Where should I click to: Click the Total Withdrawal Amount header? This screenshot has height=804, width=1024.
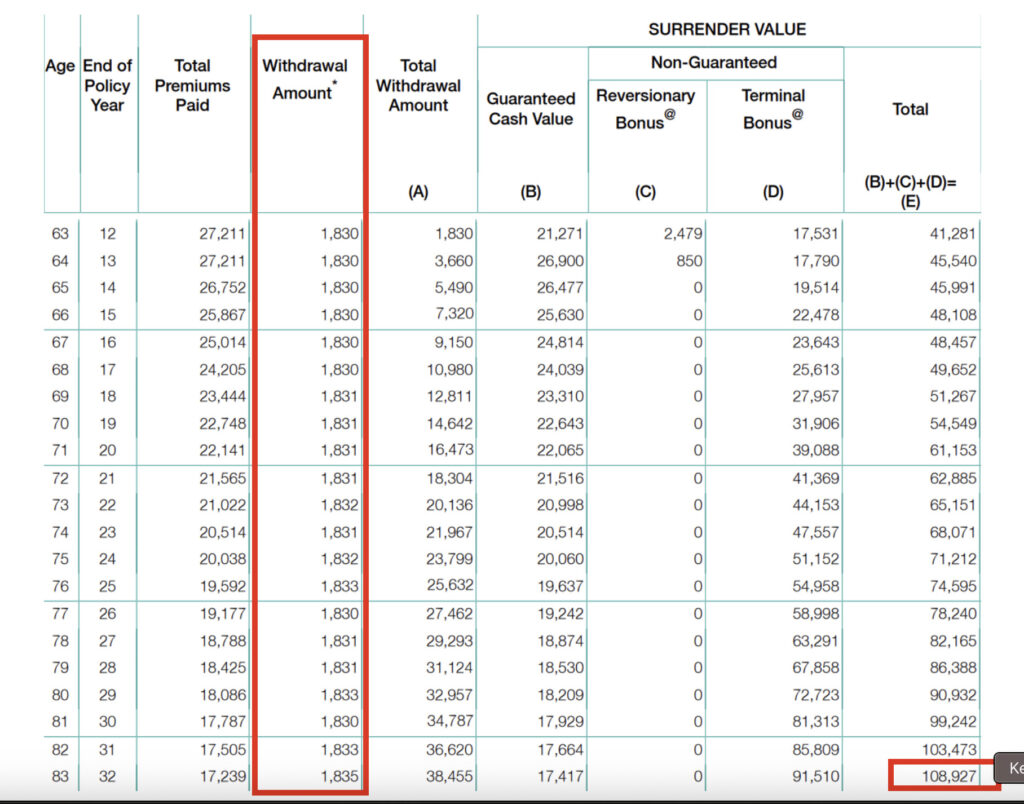pos(418,85)
